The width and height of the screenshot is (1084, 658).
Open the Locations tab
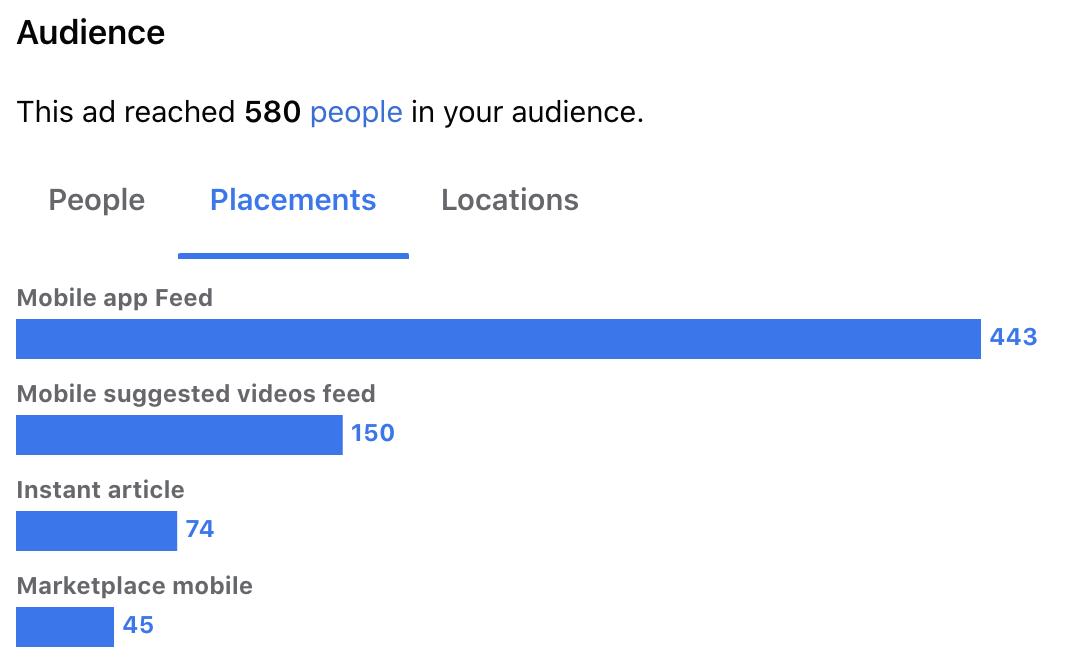[x=509, y=200]
